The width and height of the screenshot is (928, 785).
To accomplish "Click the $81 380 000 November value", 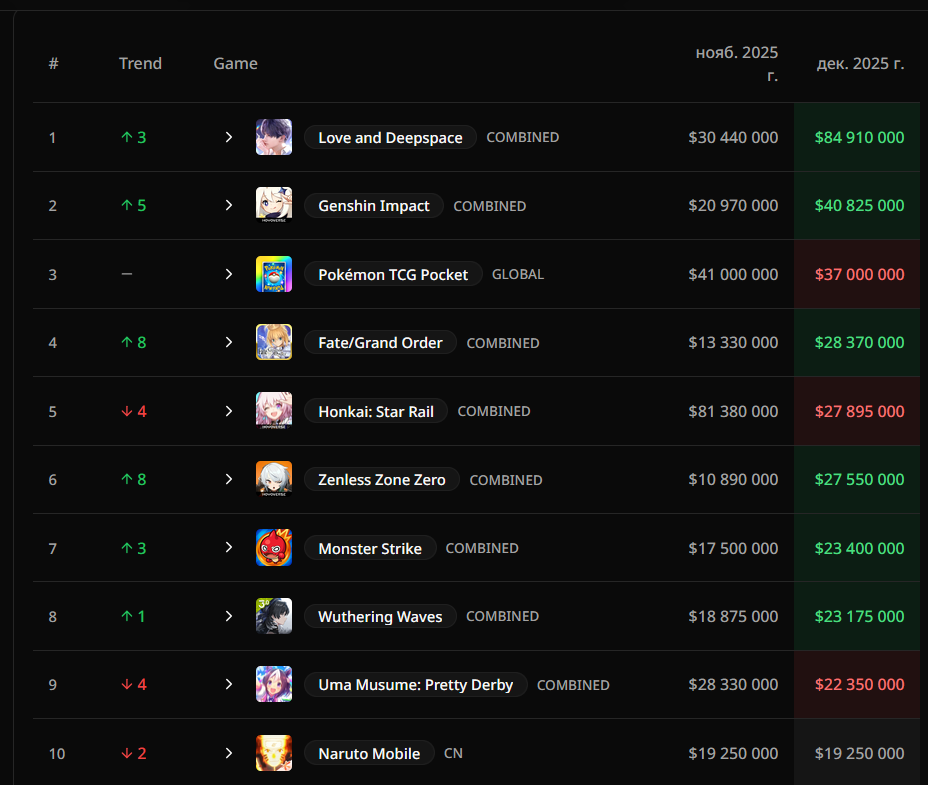I will click(733, 411).
